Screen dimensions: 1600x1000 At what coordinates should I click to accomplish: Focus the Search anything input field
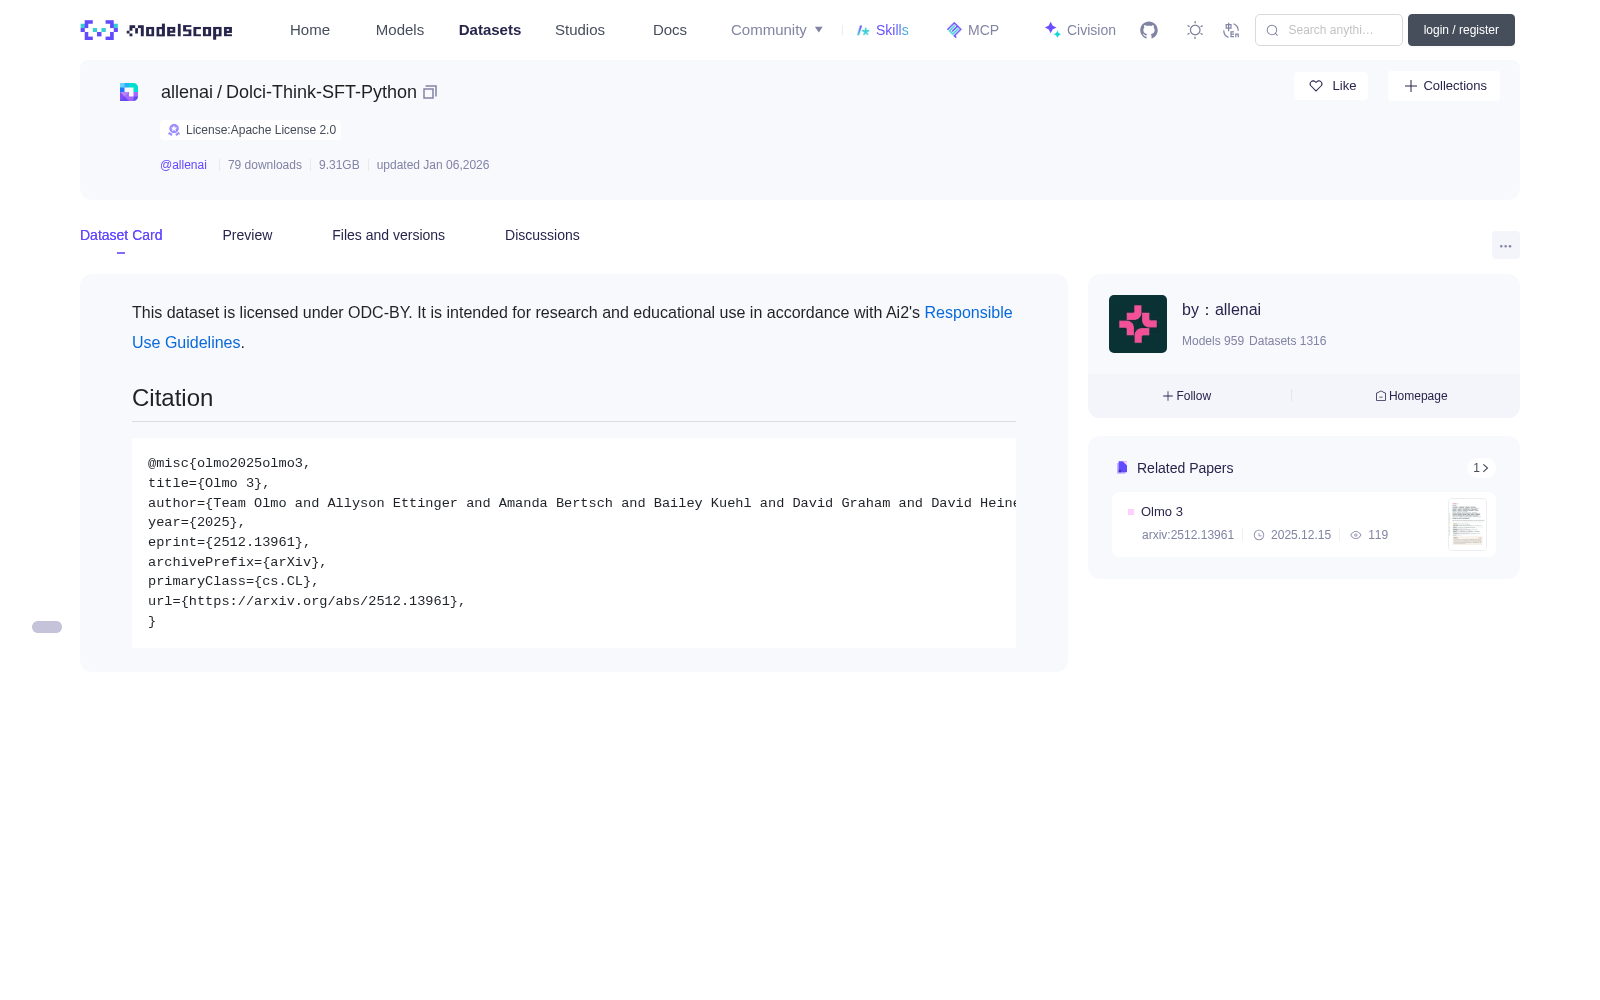[1329, 30]
